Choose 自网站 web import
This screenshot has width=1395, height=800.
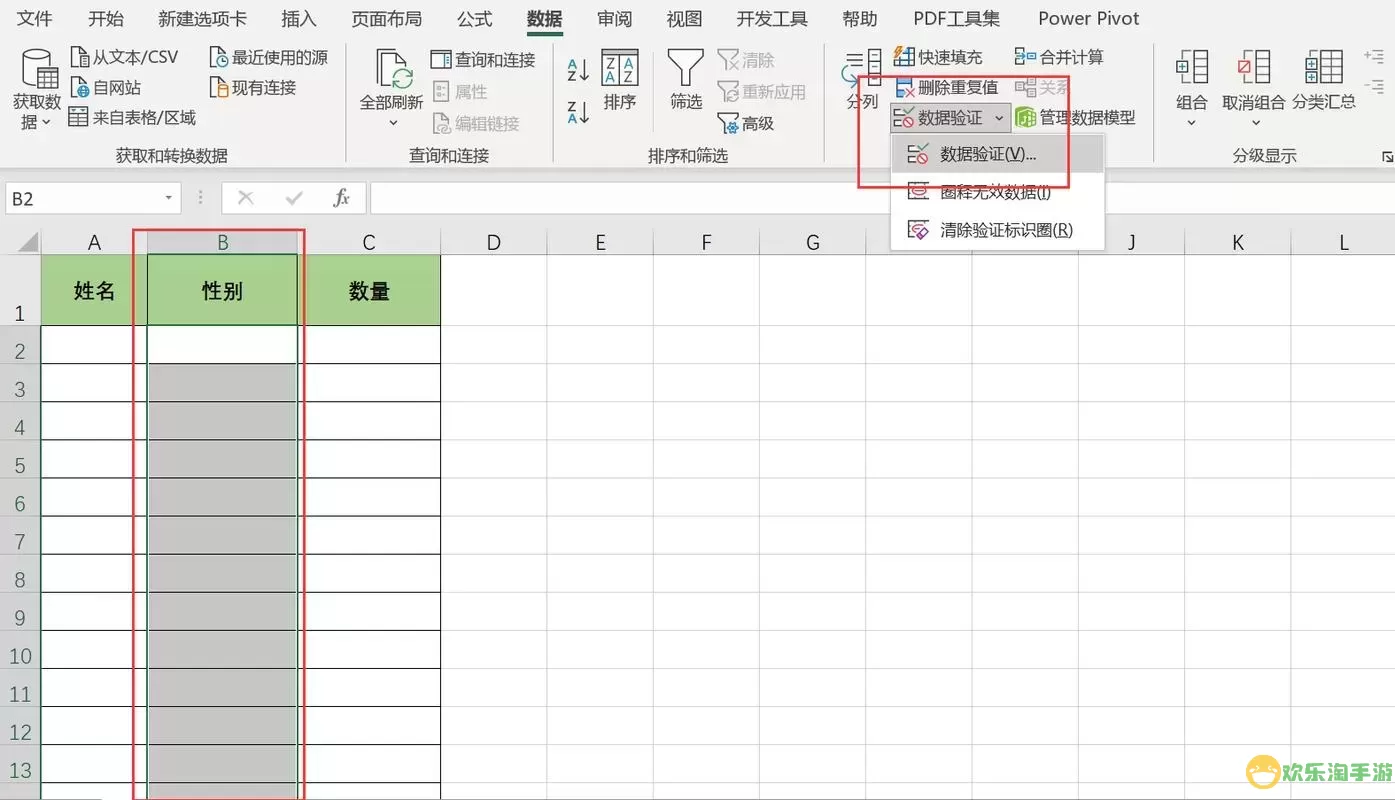coord(106,88)
